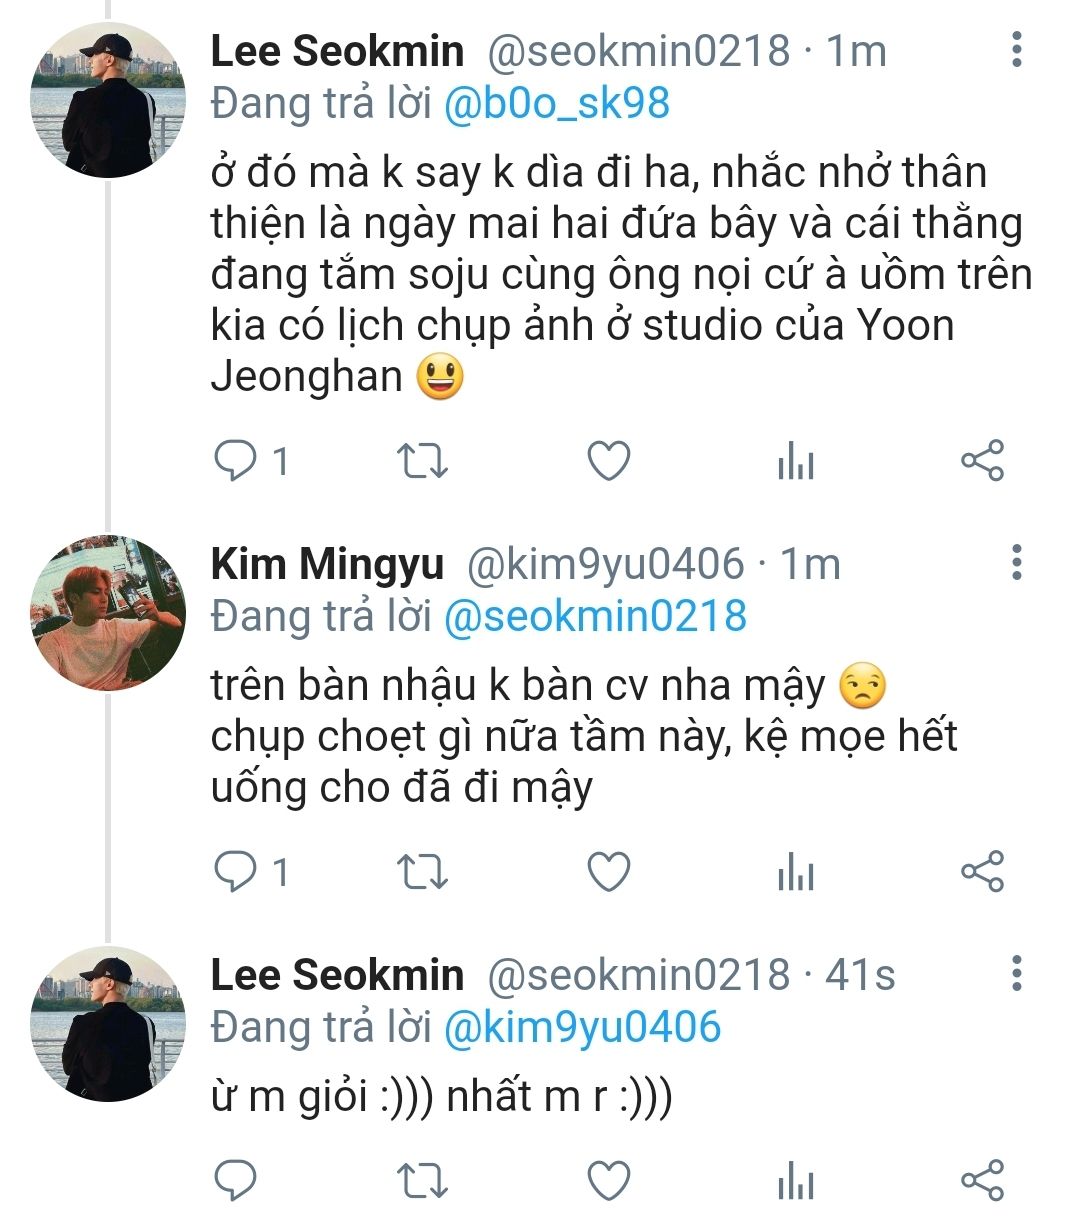View analytics of first Lee Seokmin tweet

pos(795,462)
